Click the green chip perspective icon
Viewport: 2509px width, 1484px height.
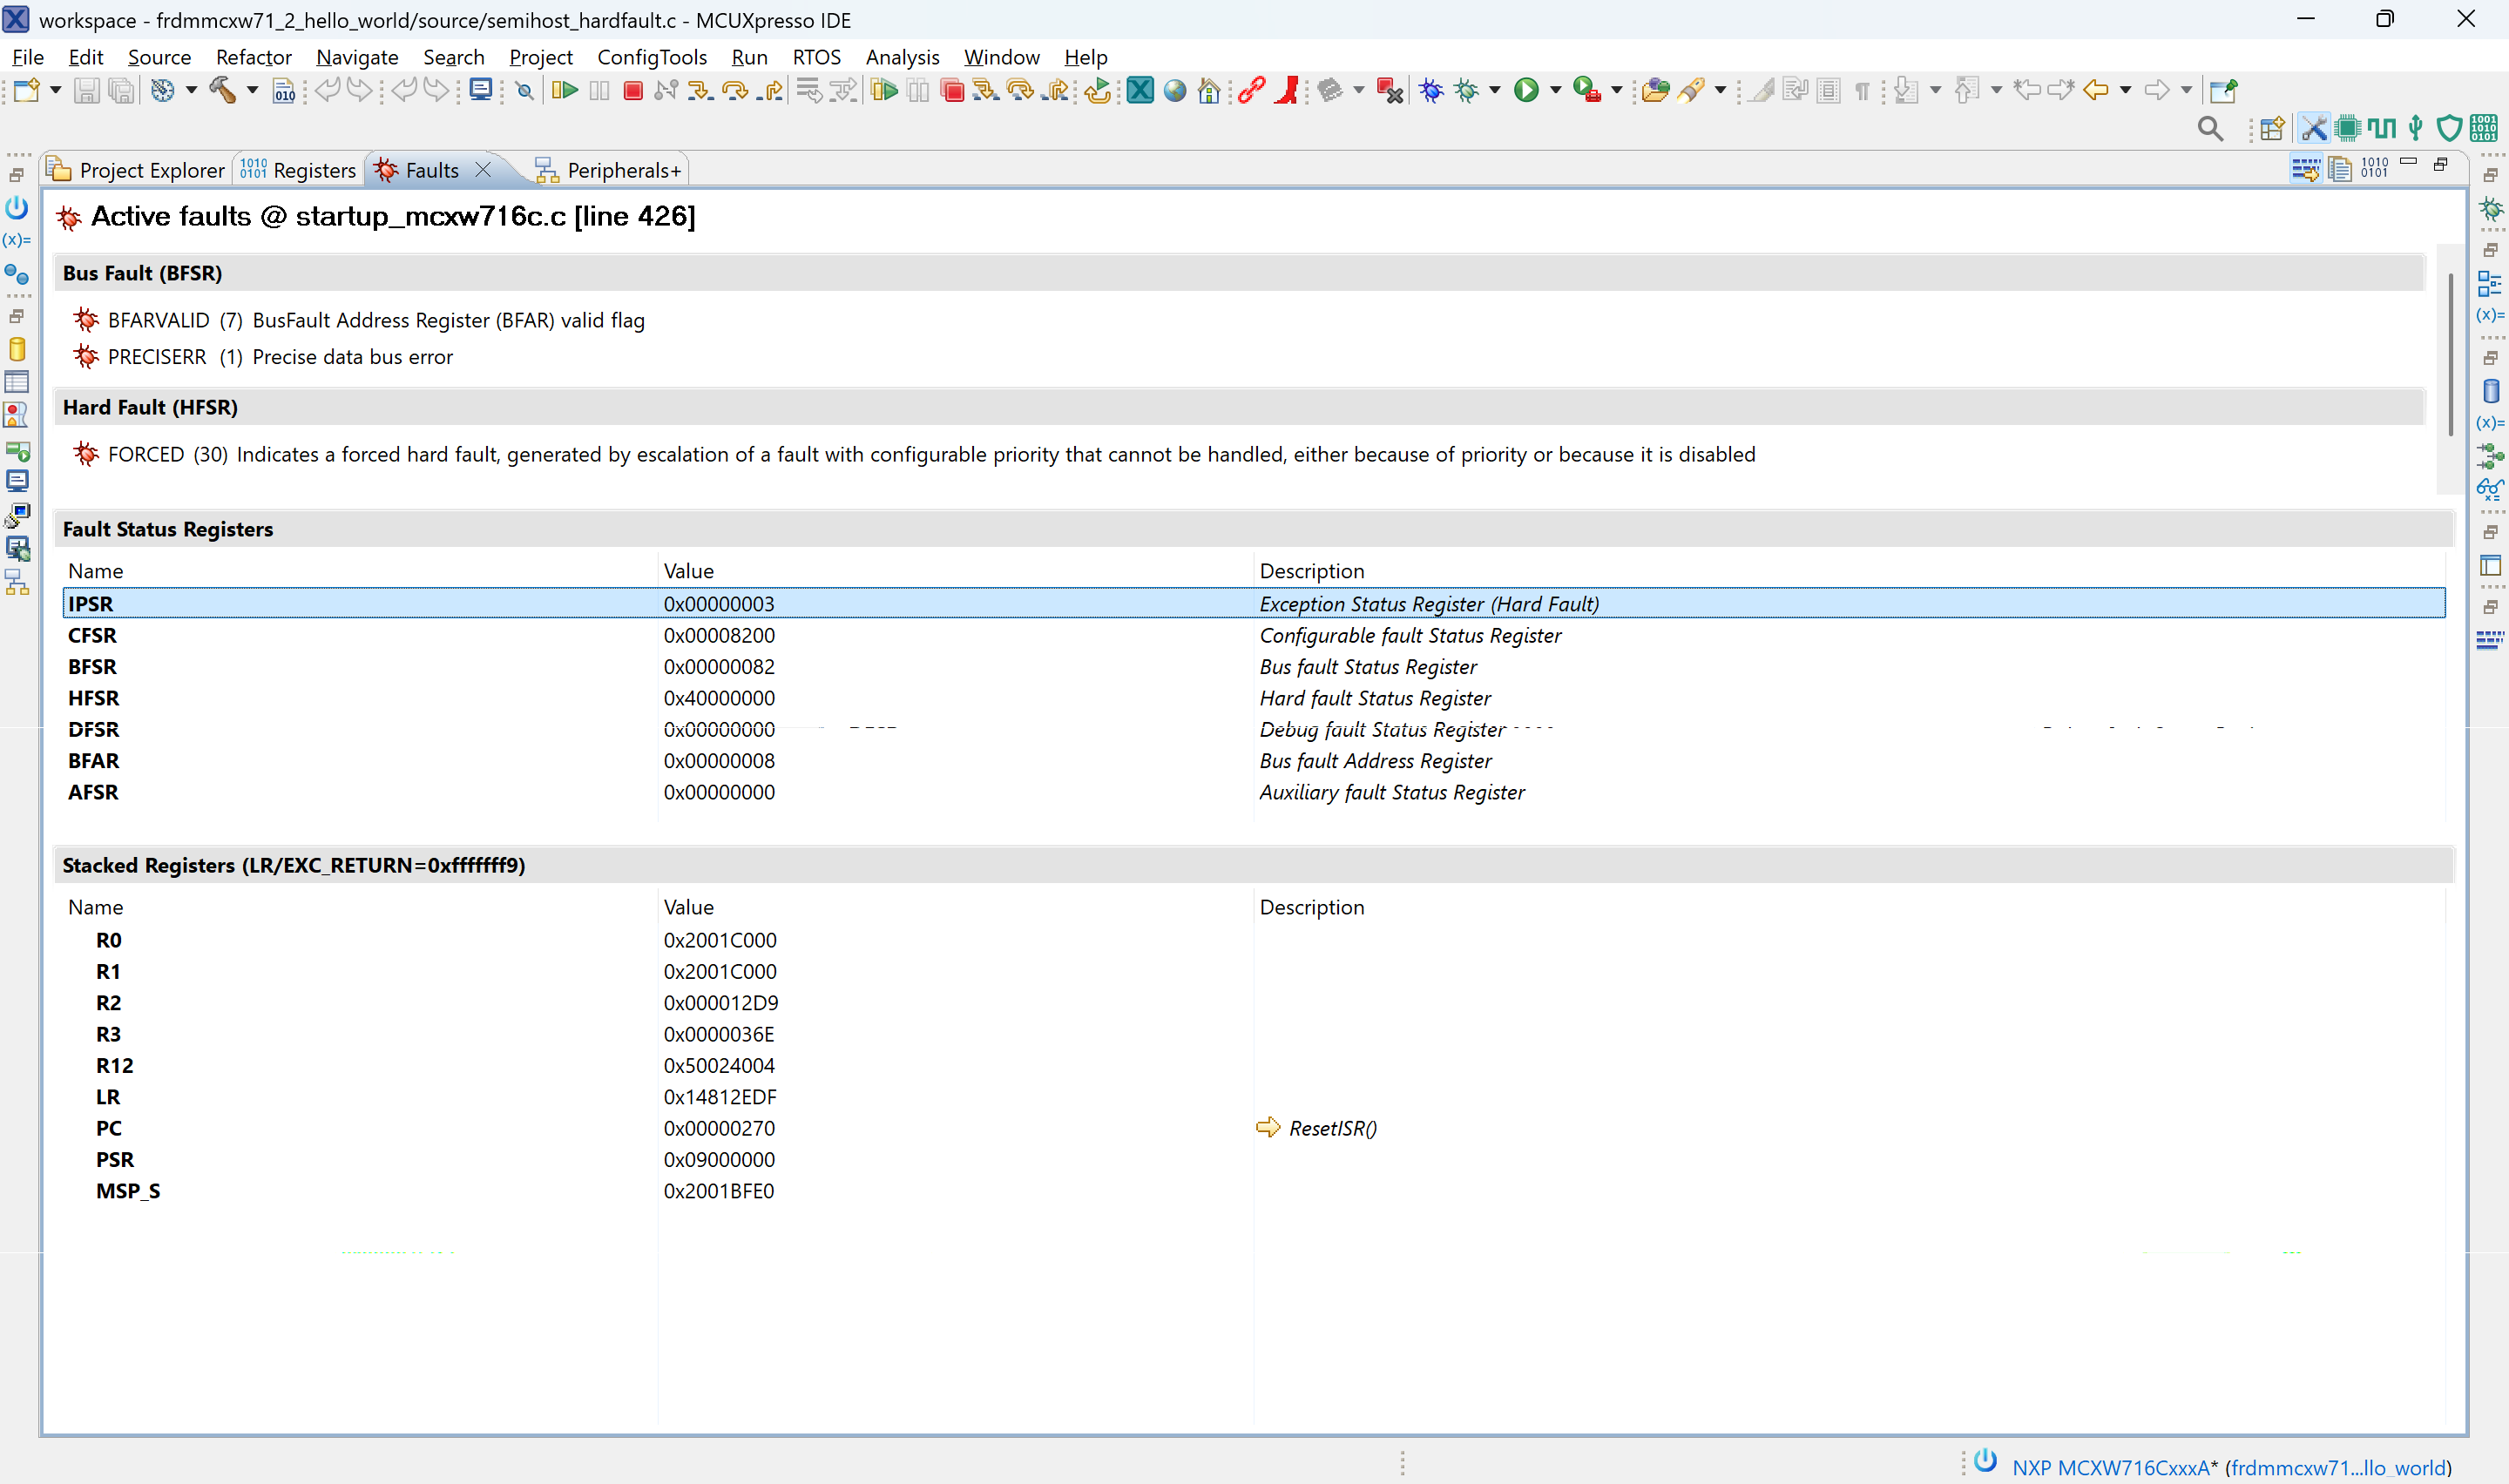(2347, 128)
